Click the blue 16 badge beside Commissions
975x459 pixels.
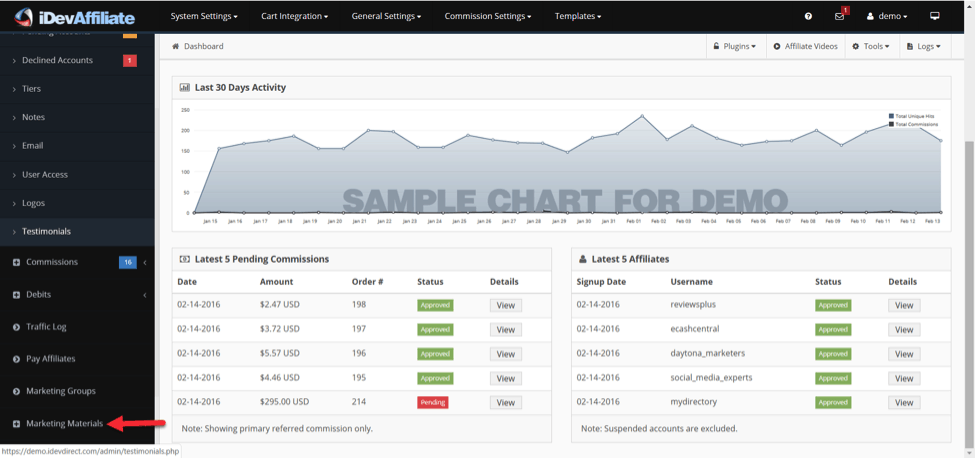pos(127,262)
